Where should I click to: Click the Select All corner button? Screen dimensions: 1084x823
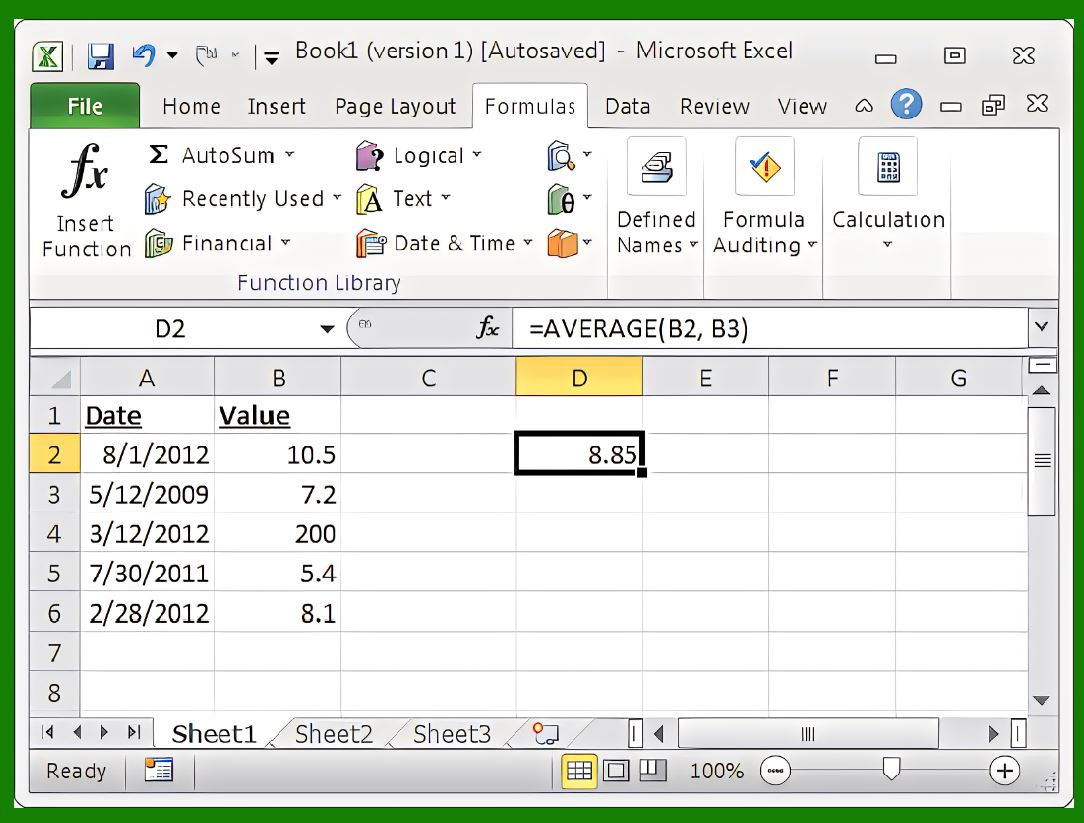(x=56, y=377)
